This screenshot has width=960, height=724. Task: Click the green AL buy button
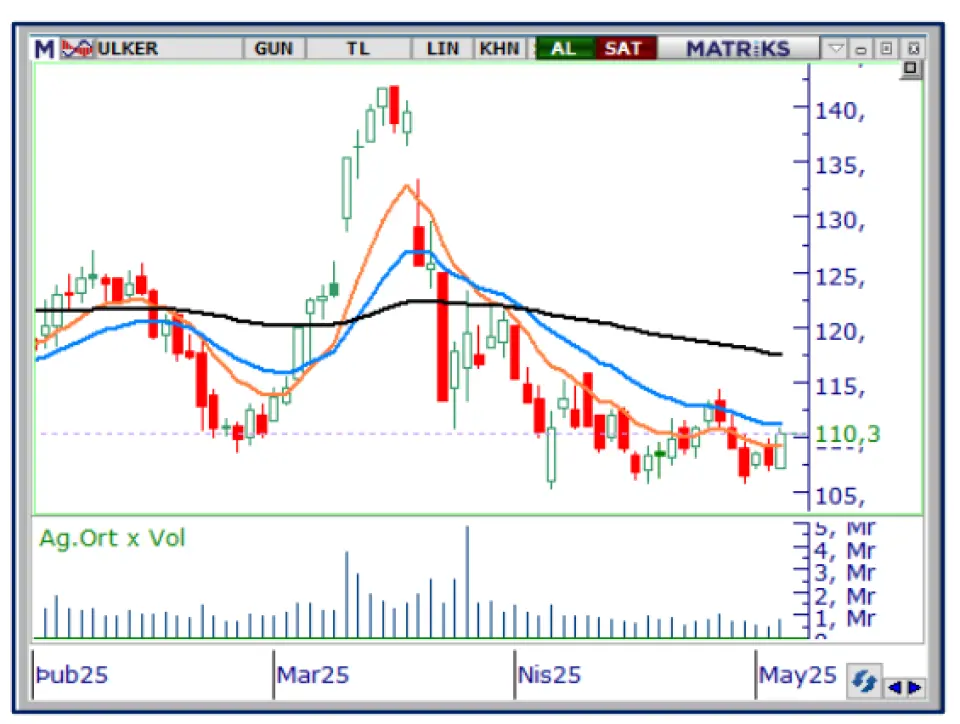564,48
